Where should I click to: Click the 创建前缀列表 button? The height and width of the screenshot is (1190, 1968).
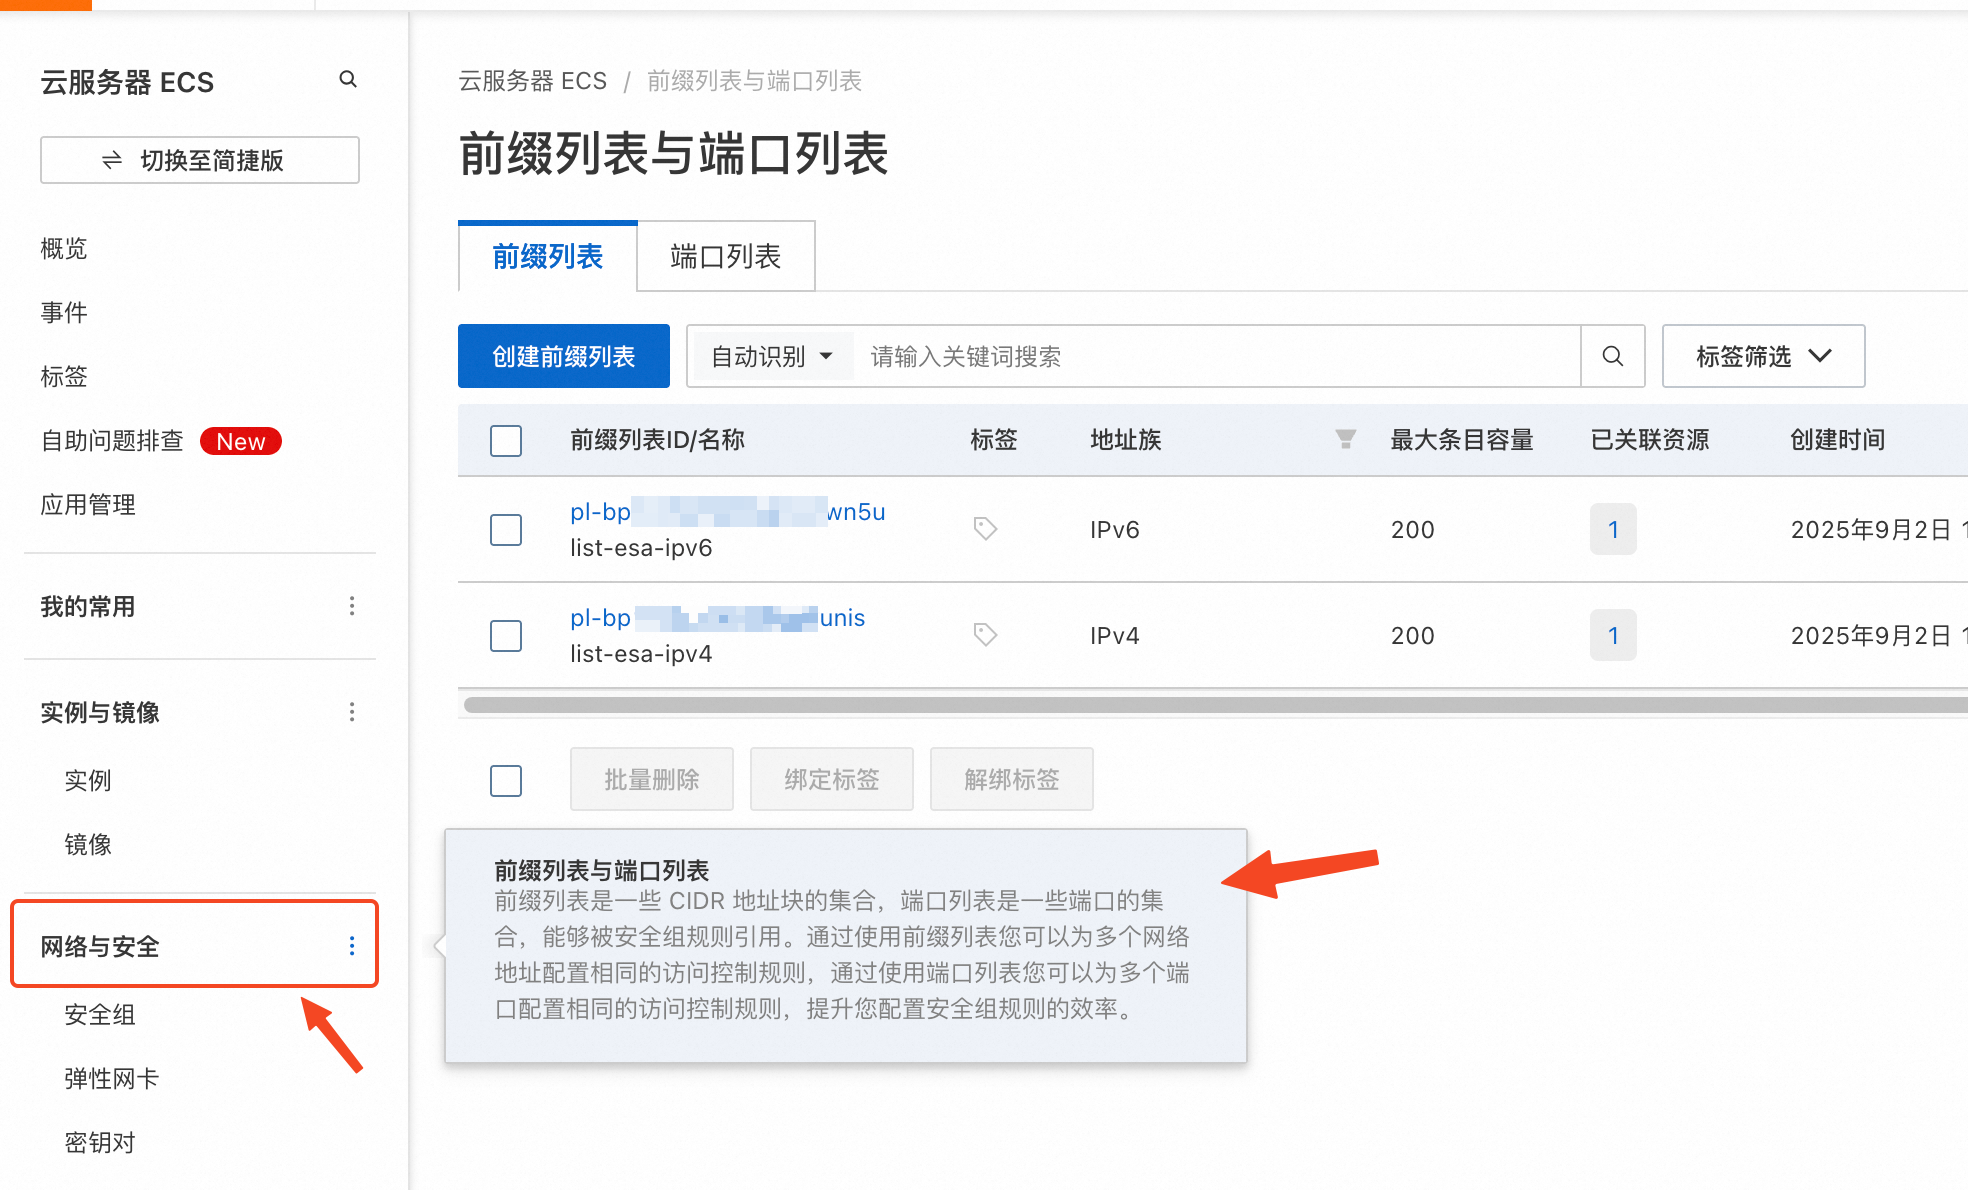point(563,356)
